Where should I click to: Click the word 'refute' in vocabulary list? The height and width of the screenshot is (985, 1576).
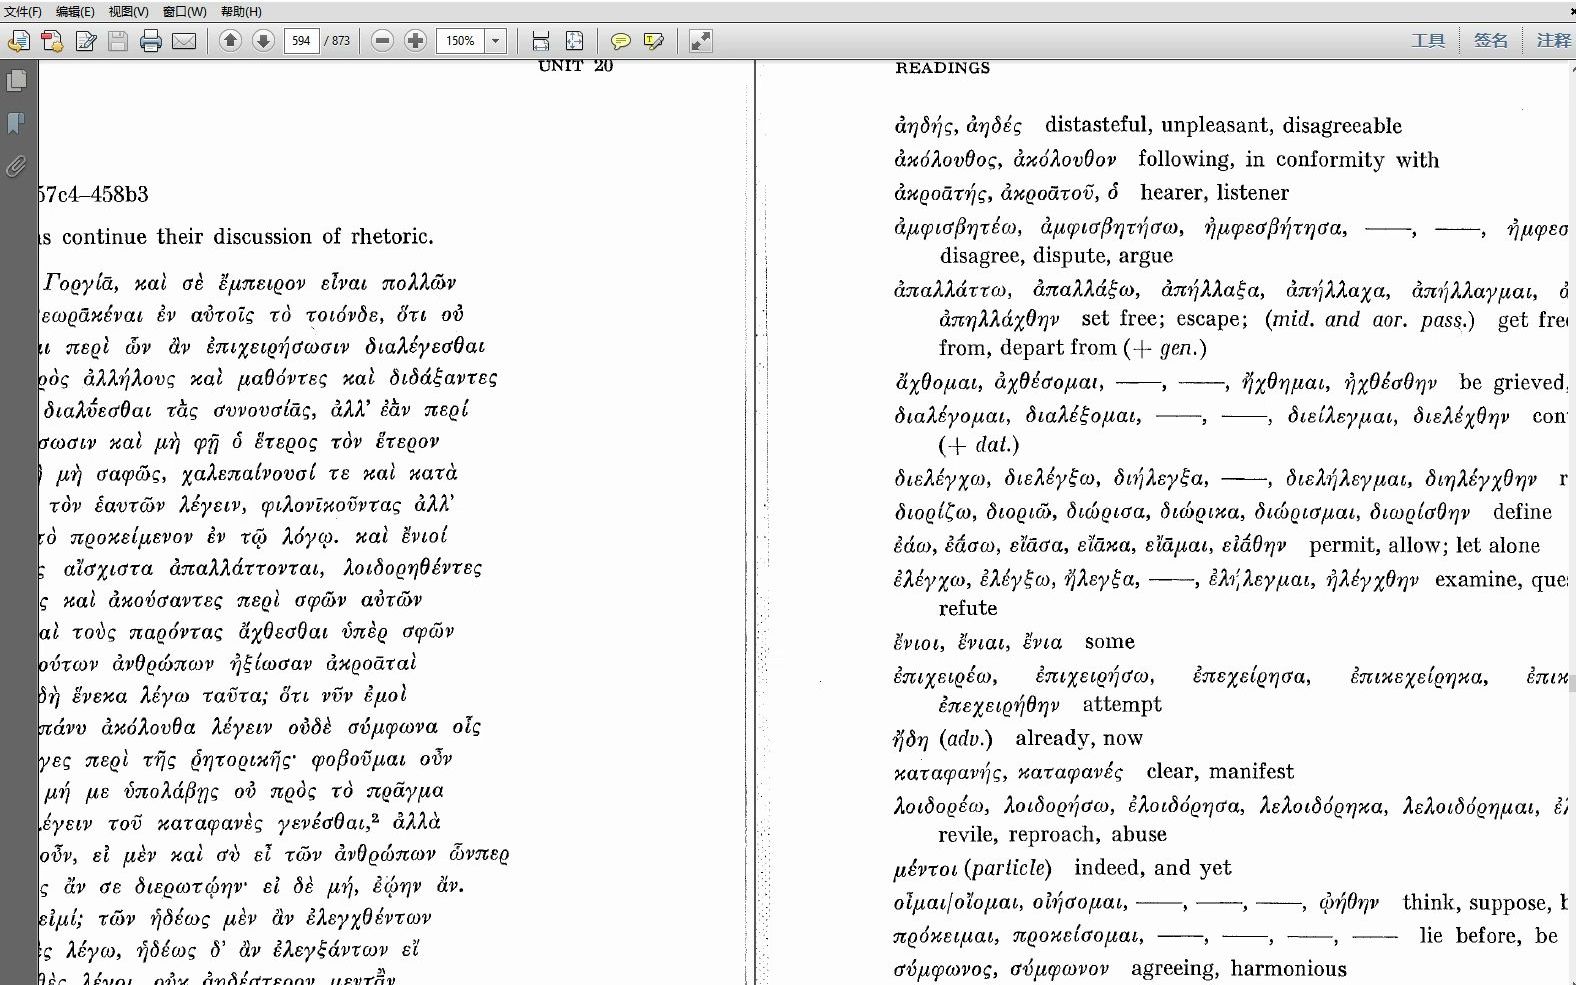(967, 608)
